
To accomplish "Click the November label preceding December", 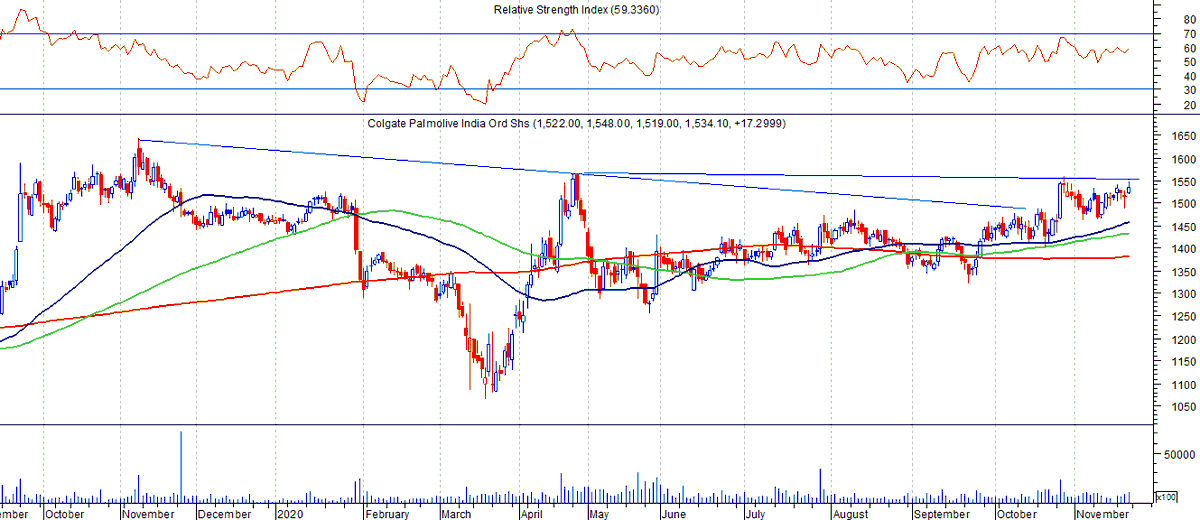I will point(149,514).
